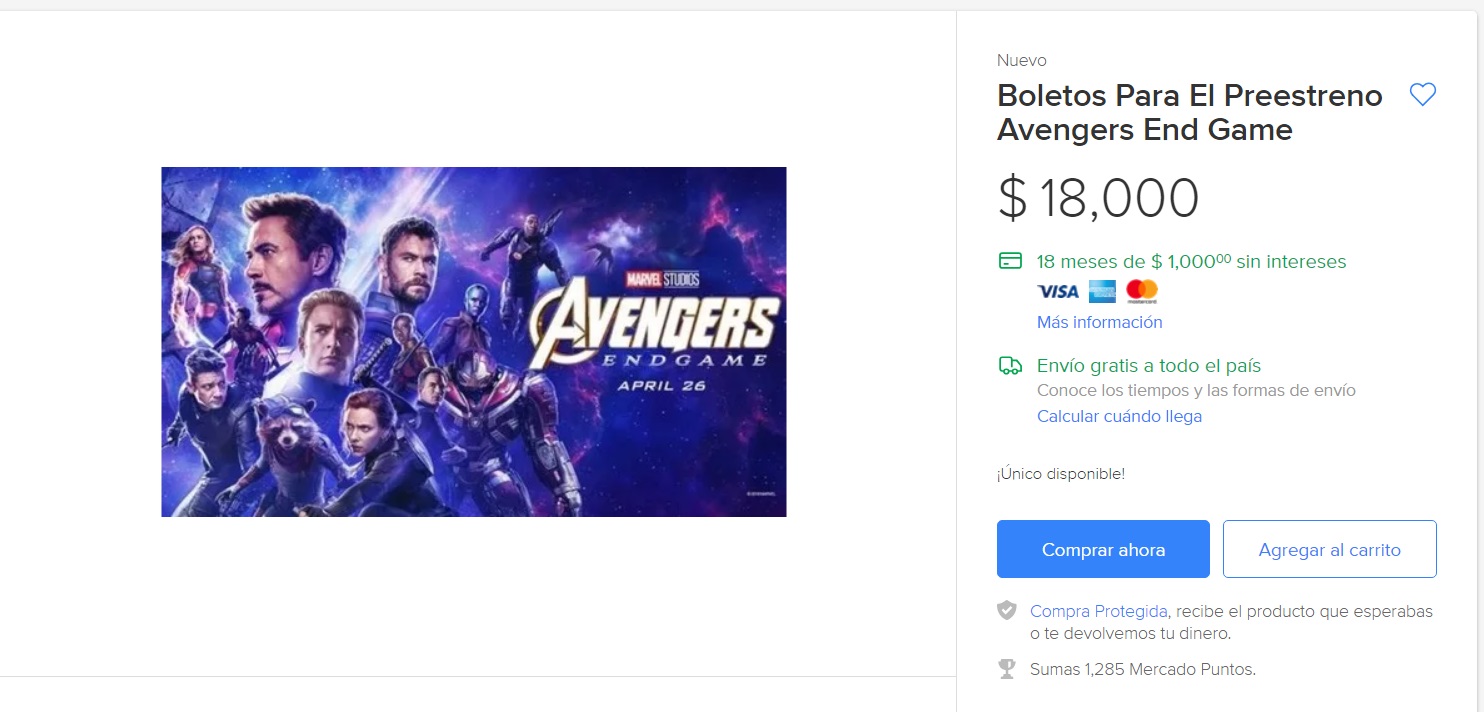Open the Calcular cuándo llega link

(1119, 416)
